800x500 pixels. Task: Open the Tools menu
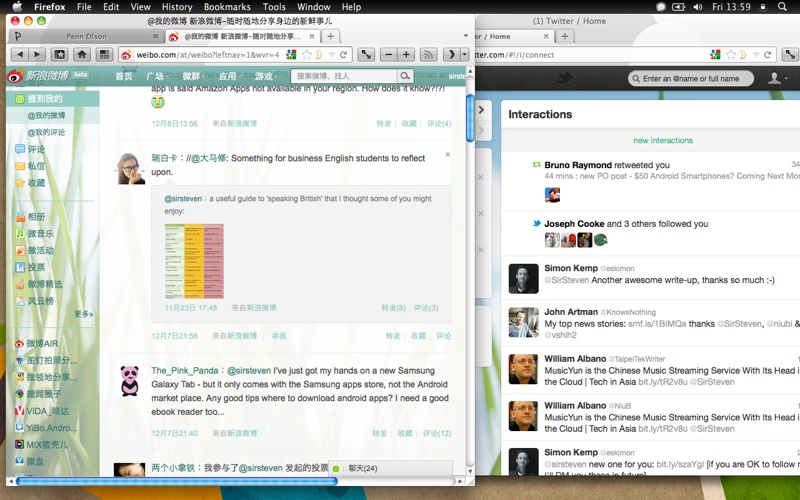pos(274,7)
